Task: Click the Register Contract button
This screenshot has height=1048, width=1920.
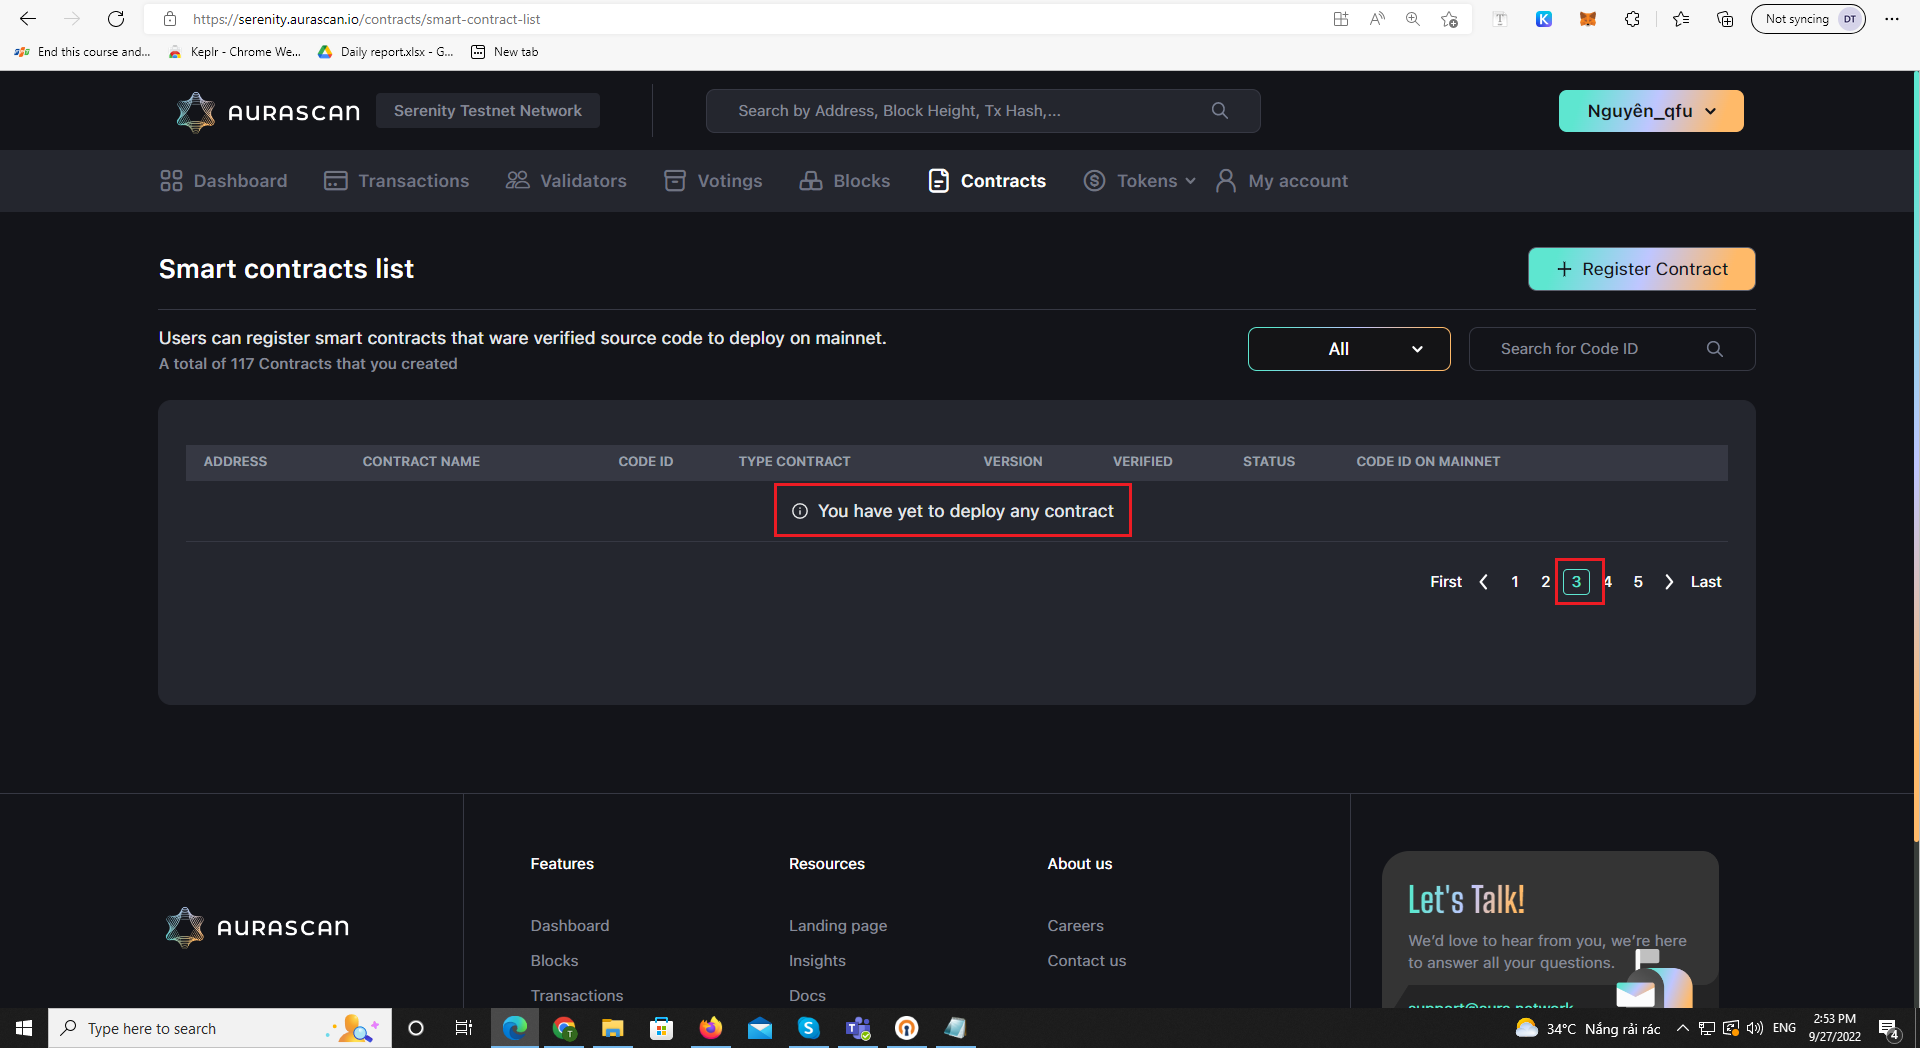Action: (x=1641, y=268)
